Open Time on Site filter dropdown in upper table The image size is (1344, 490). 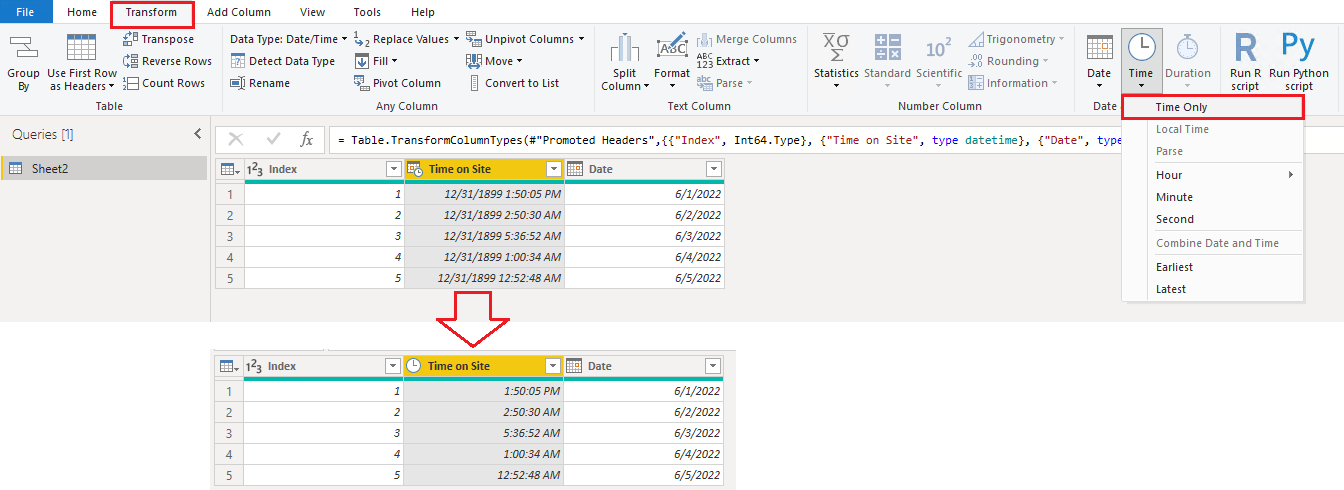point(553,170)
